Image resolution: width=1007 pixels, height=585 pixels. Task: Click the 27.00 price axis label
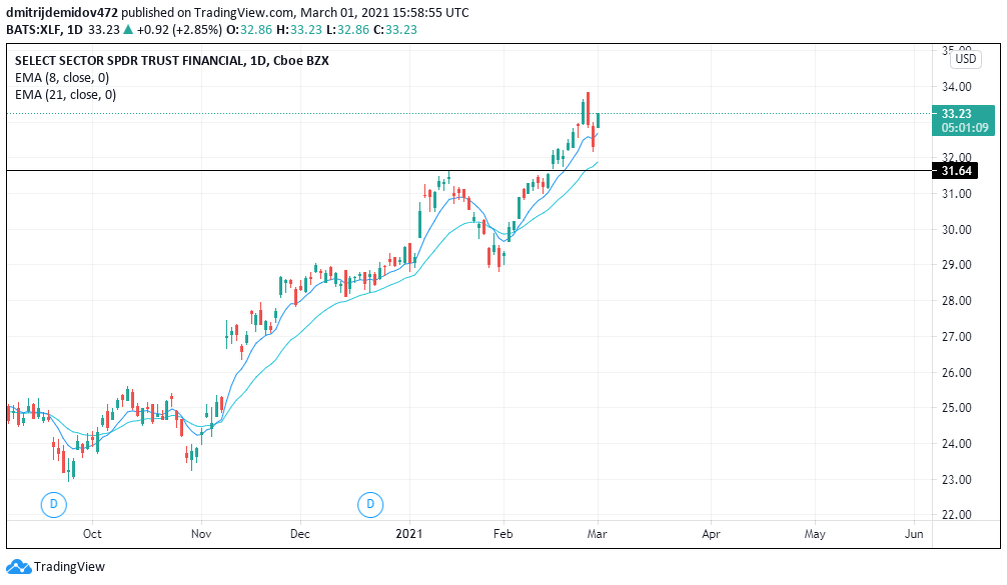point(956,336)
